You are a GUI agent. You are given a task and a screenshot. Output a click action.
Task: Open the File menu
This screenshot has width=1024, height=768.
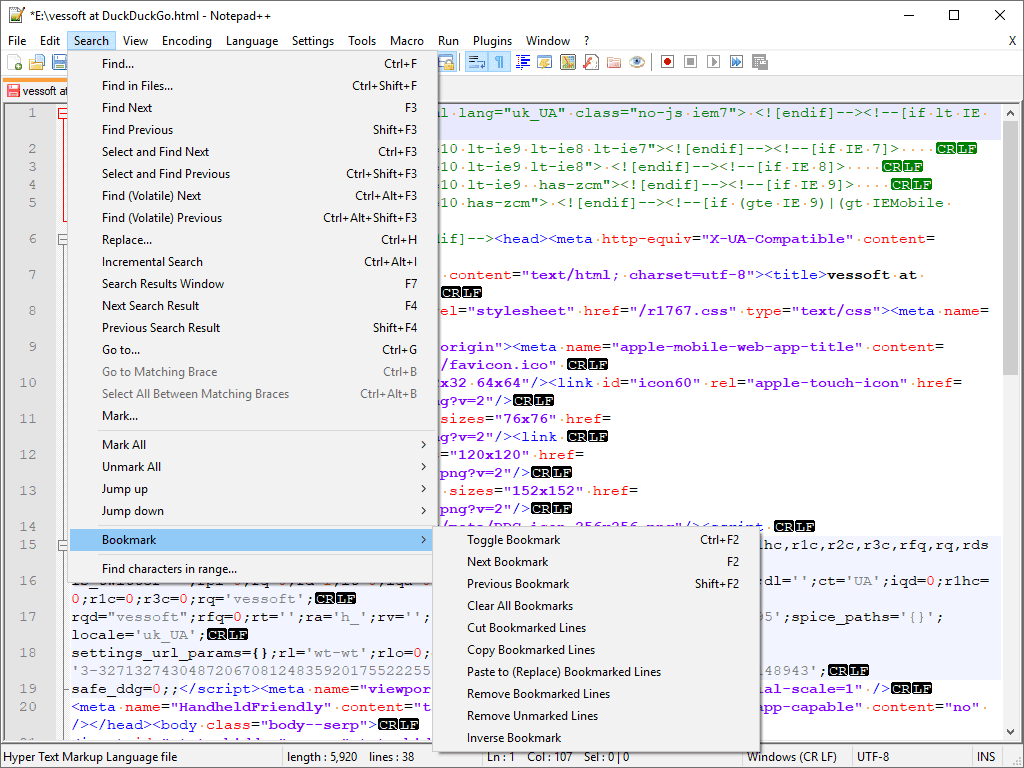[x=17, y=40]
